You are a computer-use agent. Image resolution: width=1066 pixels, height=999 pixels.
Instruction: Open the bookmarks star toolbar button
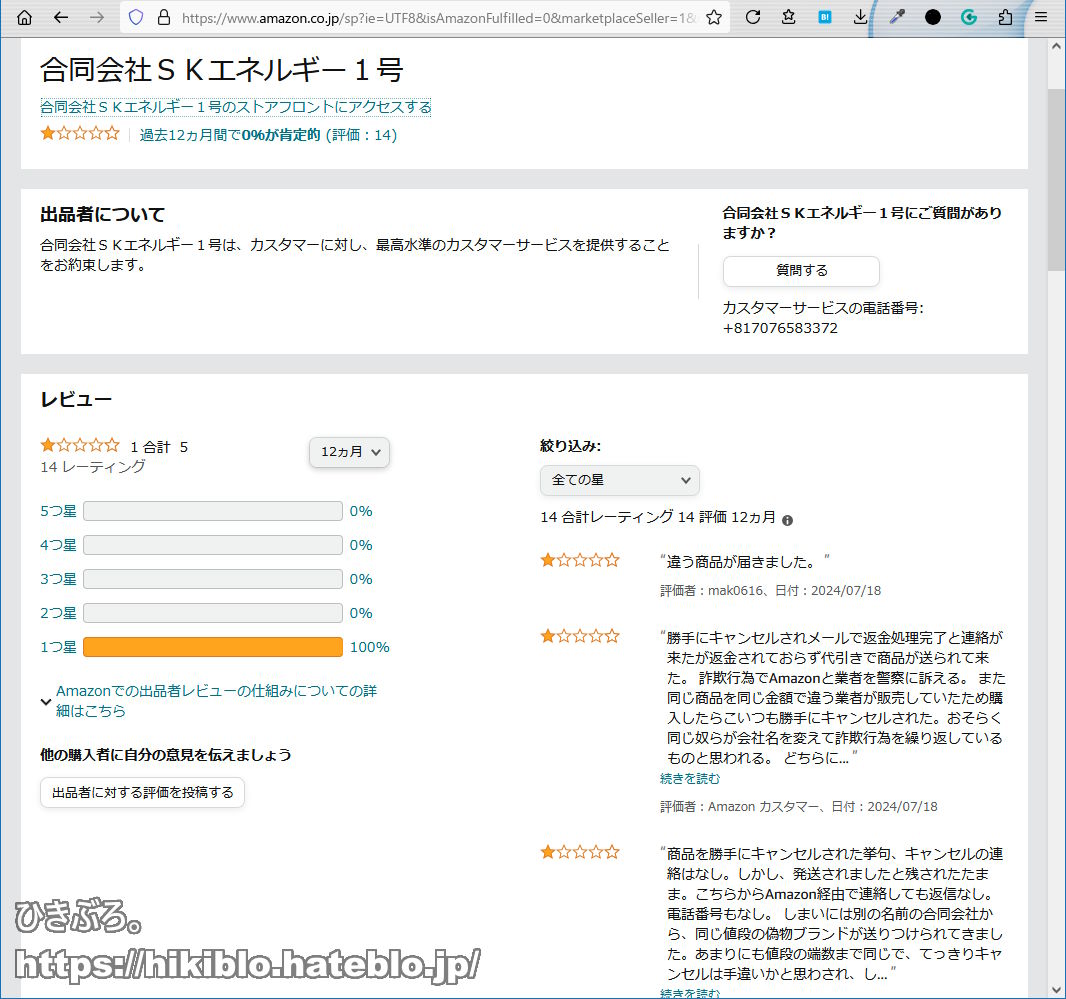pyautogui.click(x=789, y=18)
